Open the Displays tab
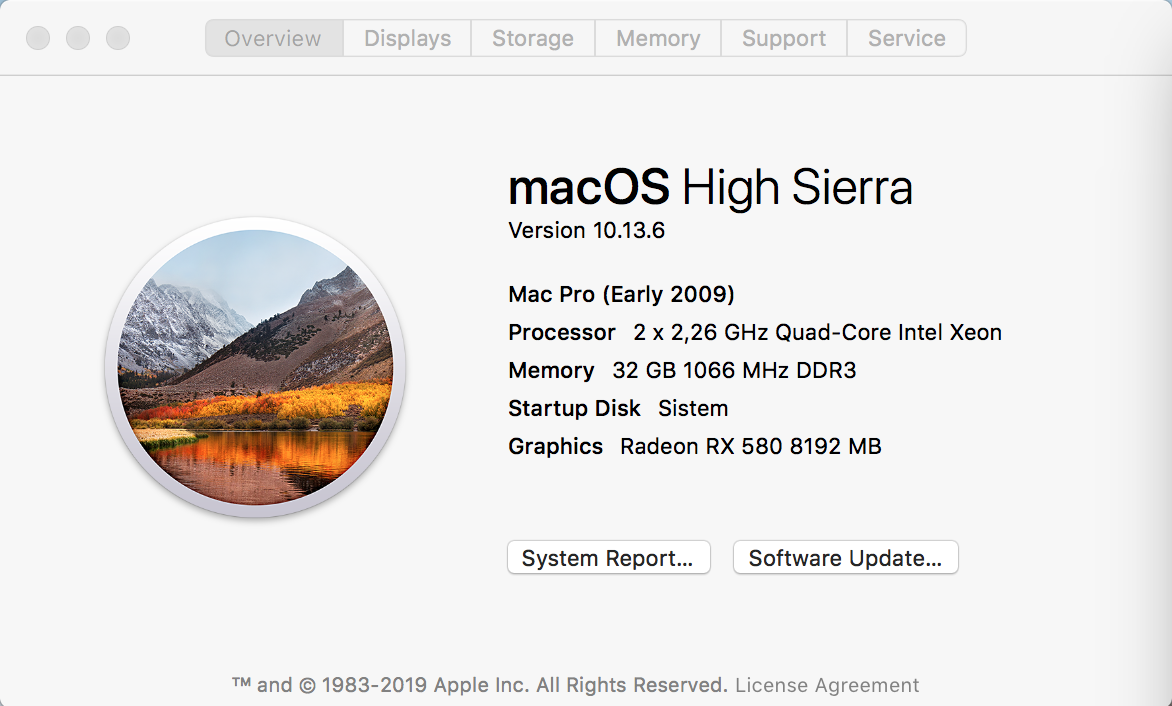Viewport: 1172px width, 706px height. click(x=407, y=38)
